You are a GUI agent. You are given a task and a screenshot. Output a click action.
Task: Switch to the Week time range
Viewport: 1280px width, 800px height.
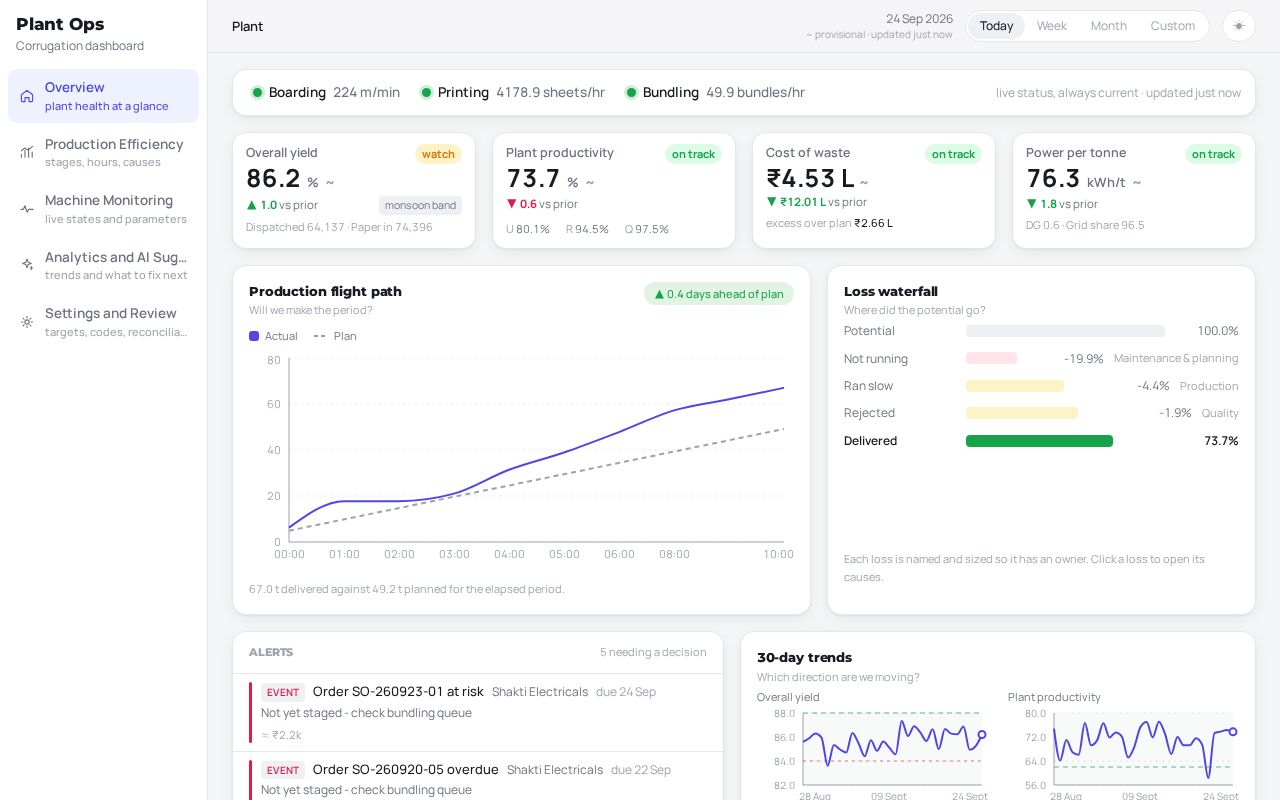point(1052,26)
